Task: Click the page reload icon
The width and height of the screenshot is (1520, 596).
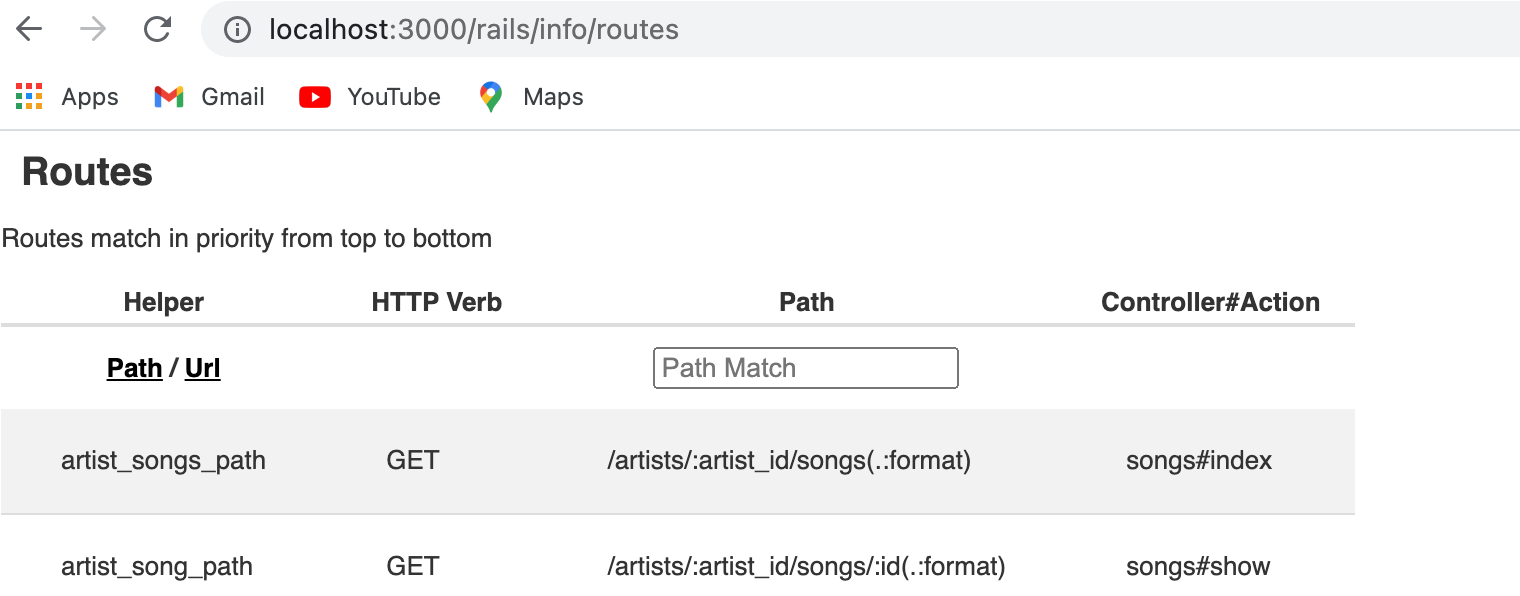Action: pos(158,29)
